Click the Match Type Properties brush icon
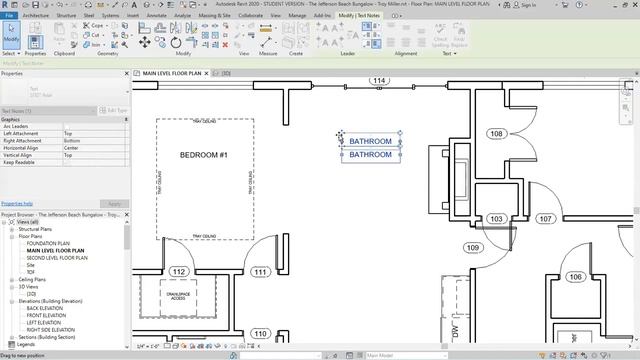Viewport: 640px width, 360px height. click(74, 44)
